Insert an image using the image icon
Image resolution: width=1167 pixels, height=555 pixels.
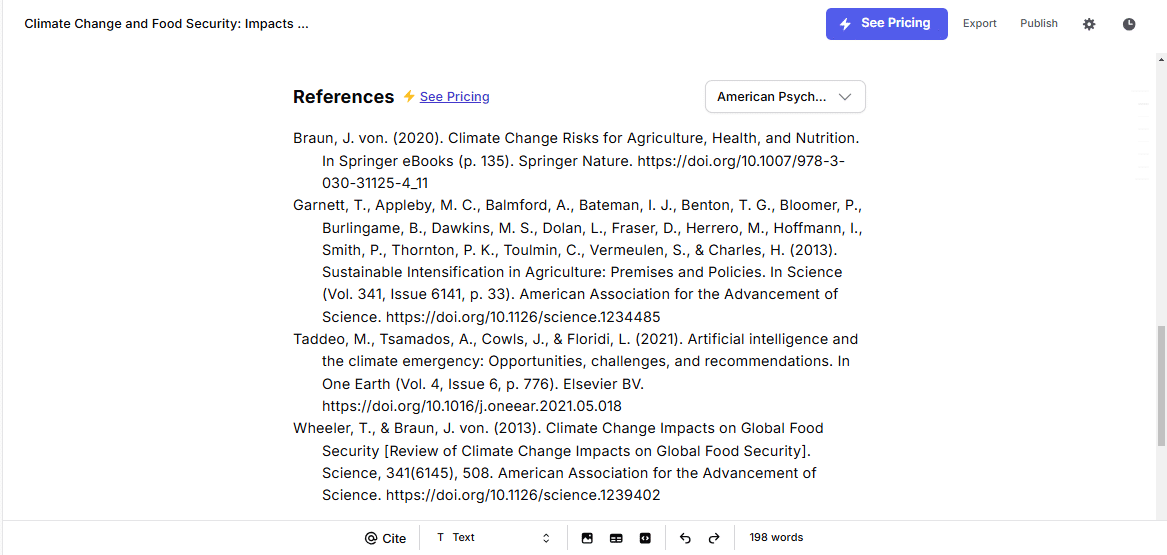click(586, 538)
